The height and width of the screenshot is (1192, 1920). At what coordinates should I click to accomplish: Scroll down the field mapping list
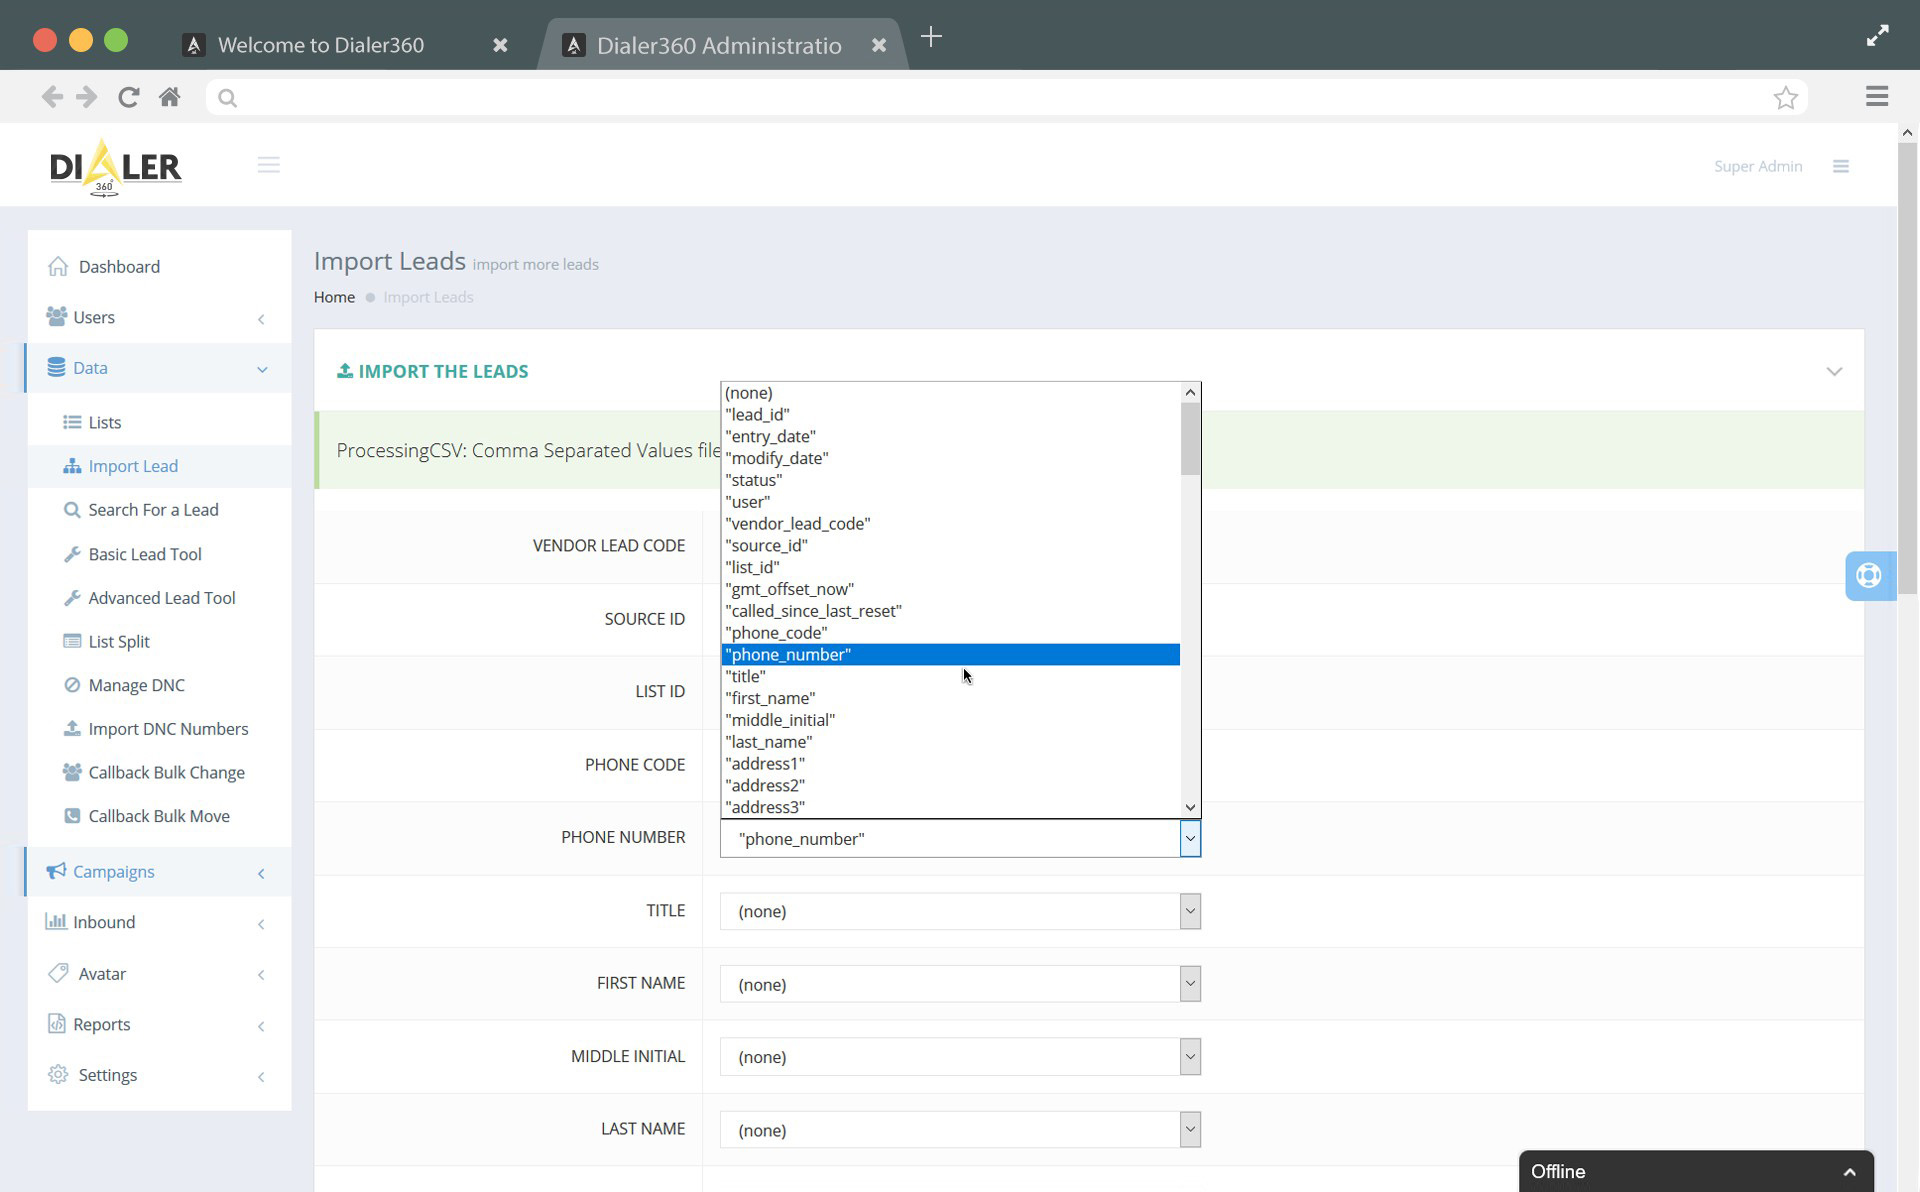pos(1189,807)
